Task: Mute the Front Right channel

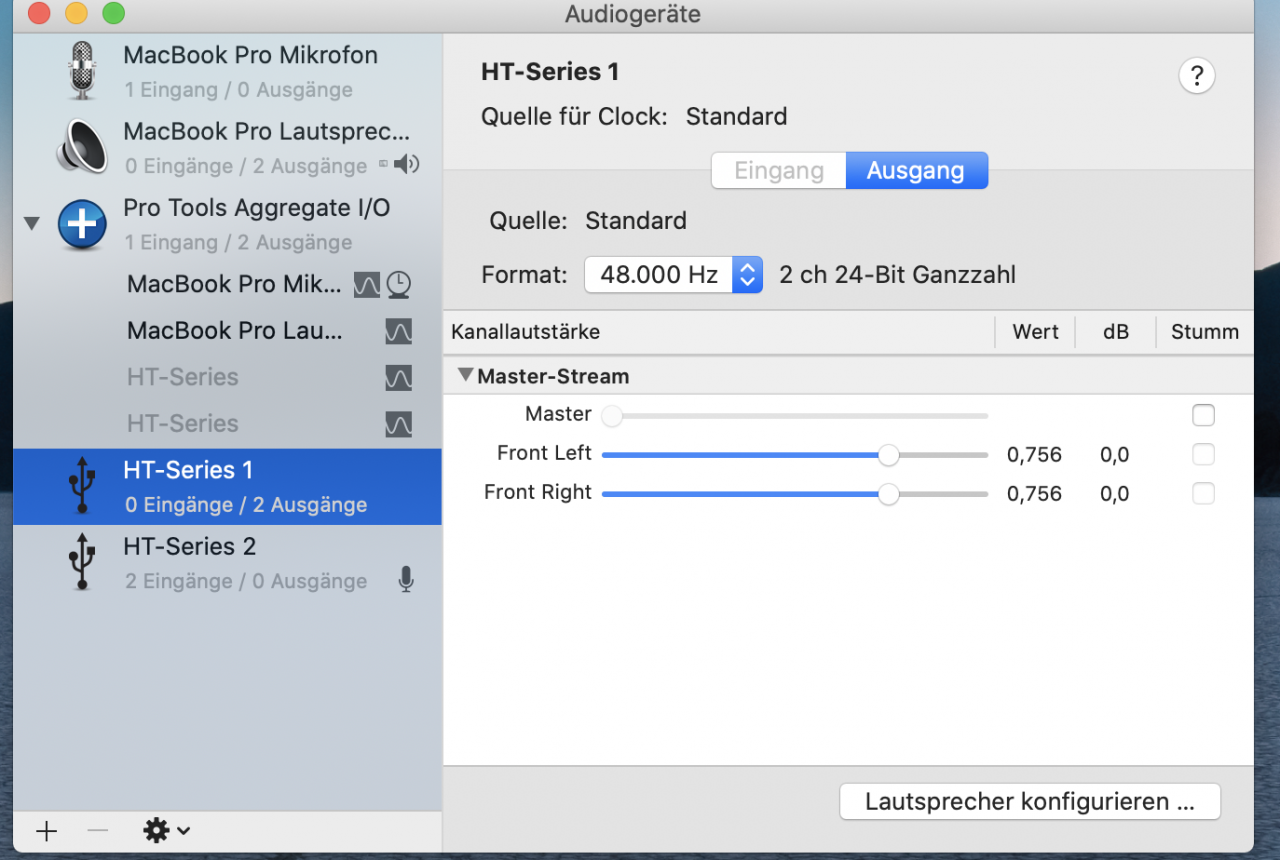Action: [x=1204, y=494]
